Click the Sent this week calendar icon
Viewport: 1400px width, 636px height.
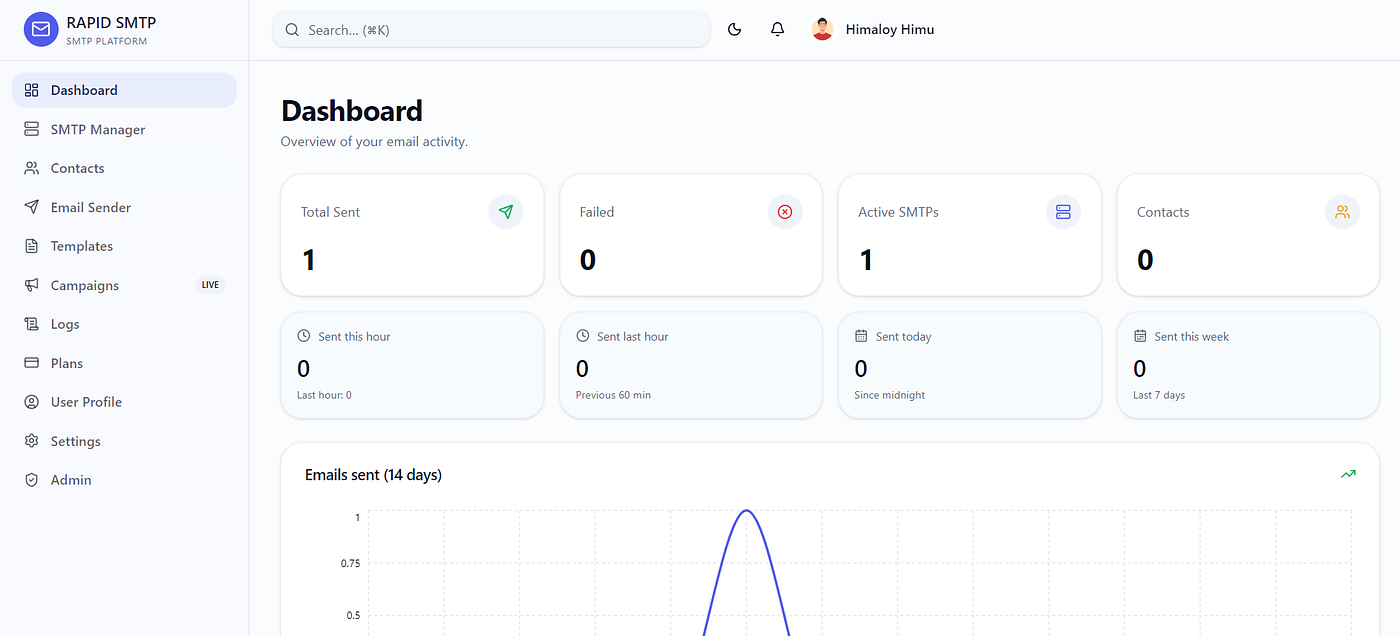click(1140, 336)
